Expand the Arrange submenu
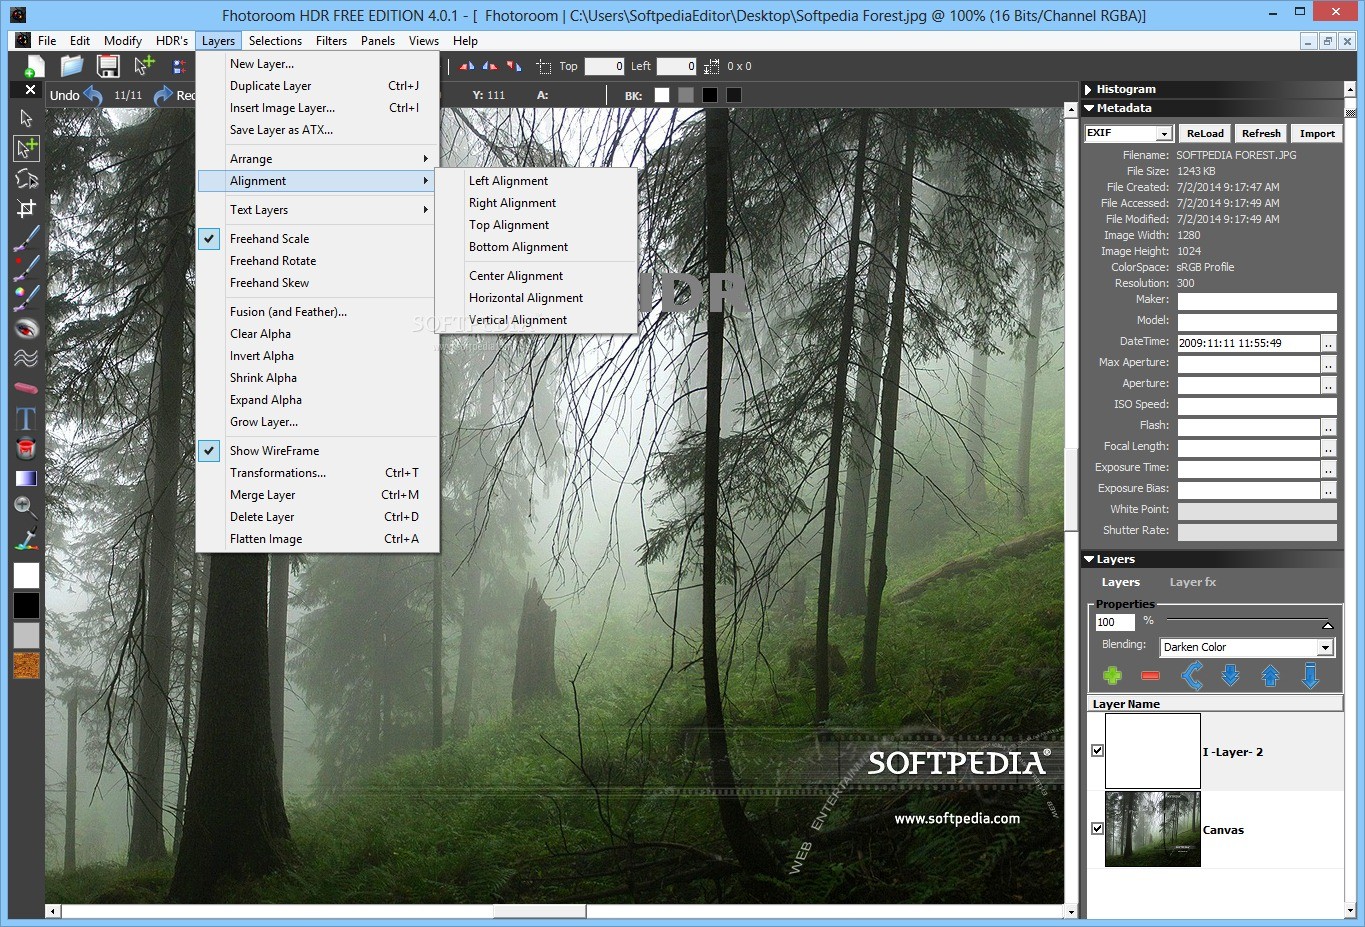This screenshot has width=1365, height=927. point(317,159)
